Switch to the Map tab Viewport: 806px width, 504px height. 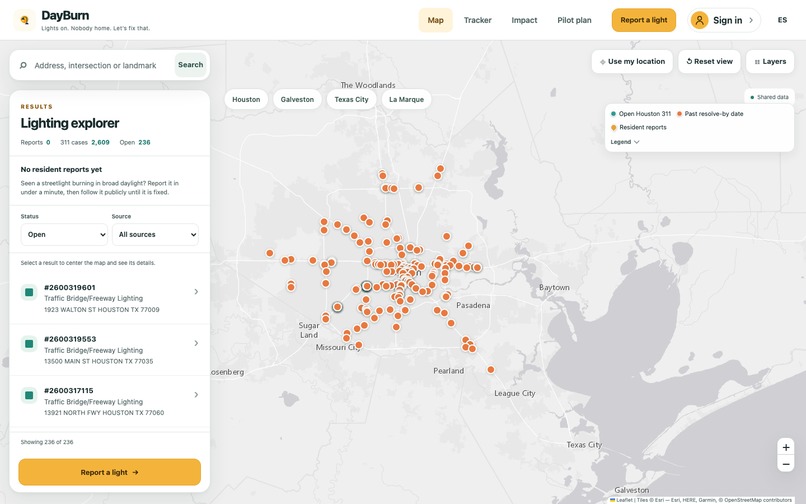435,20
